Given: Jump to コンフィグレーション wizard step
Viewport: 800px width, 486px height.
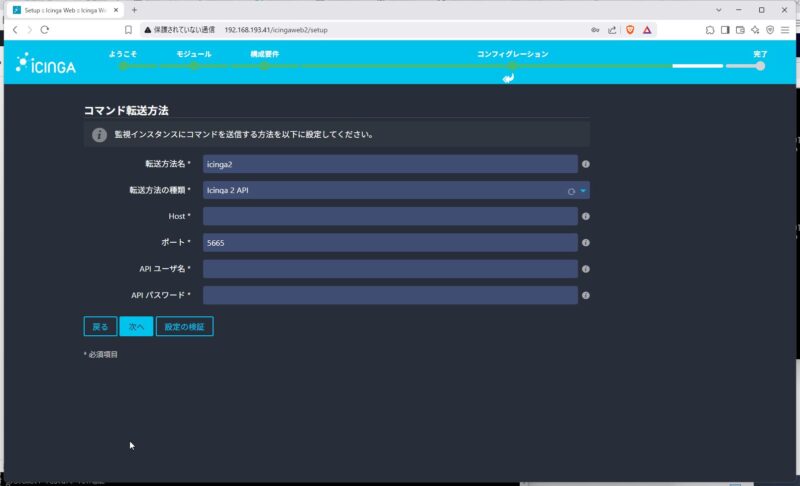Looking at the screenshot, I should click(513, 54).
